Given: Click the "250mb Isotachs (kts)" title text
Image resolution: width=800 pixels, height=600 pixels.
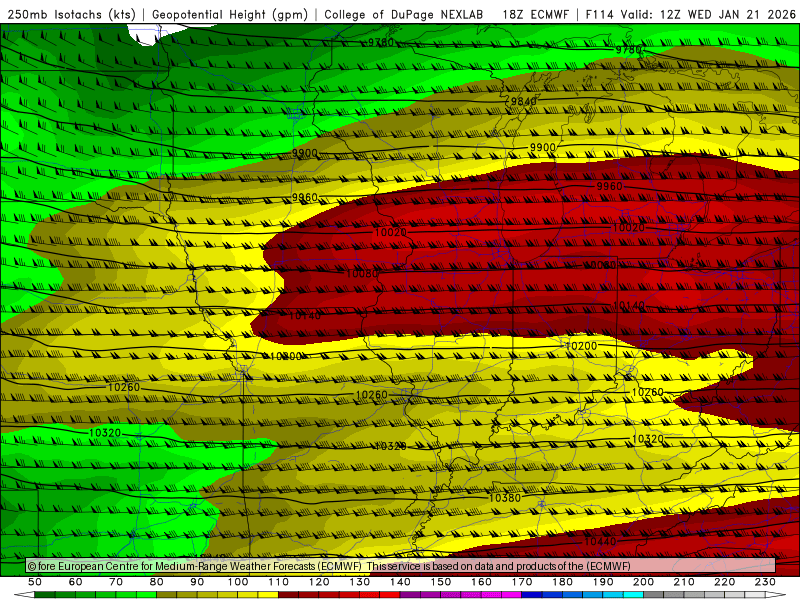Looking at the screenshot, I should (71, 15).
